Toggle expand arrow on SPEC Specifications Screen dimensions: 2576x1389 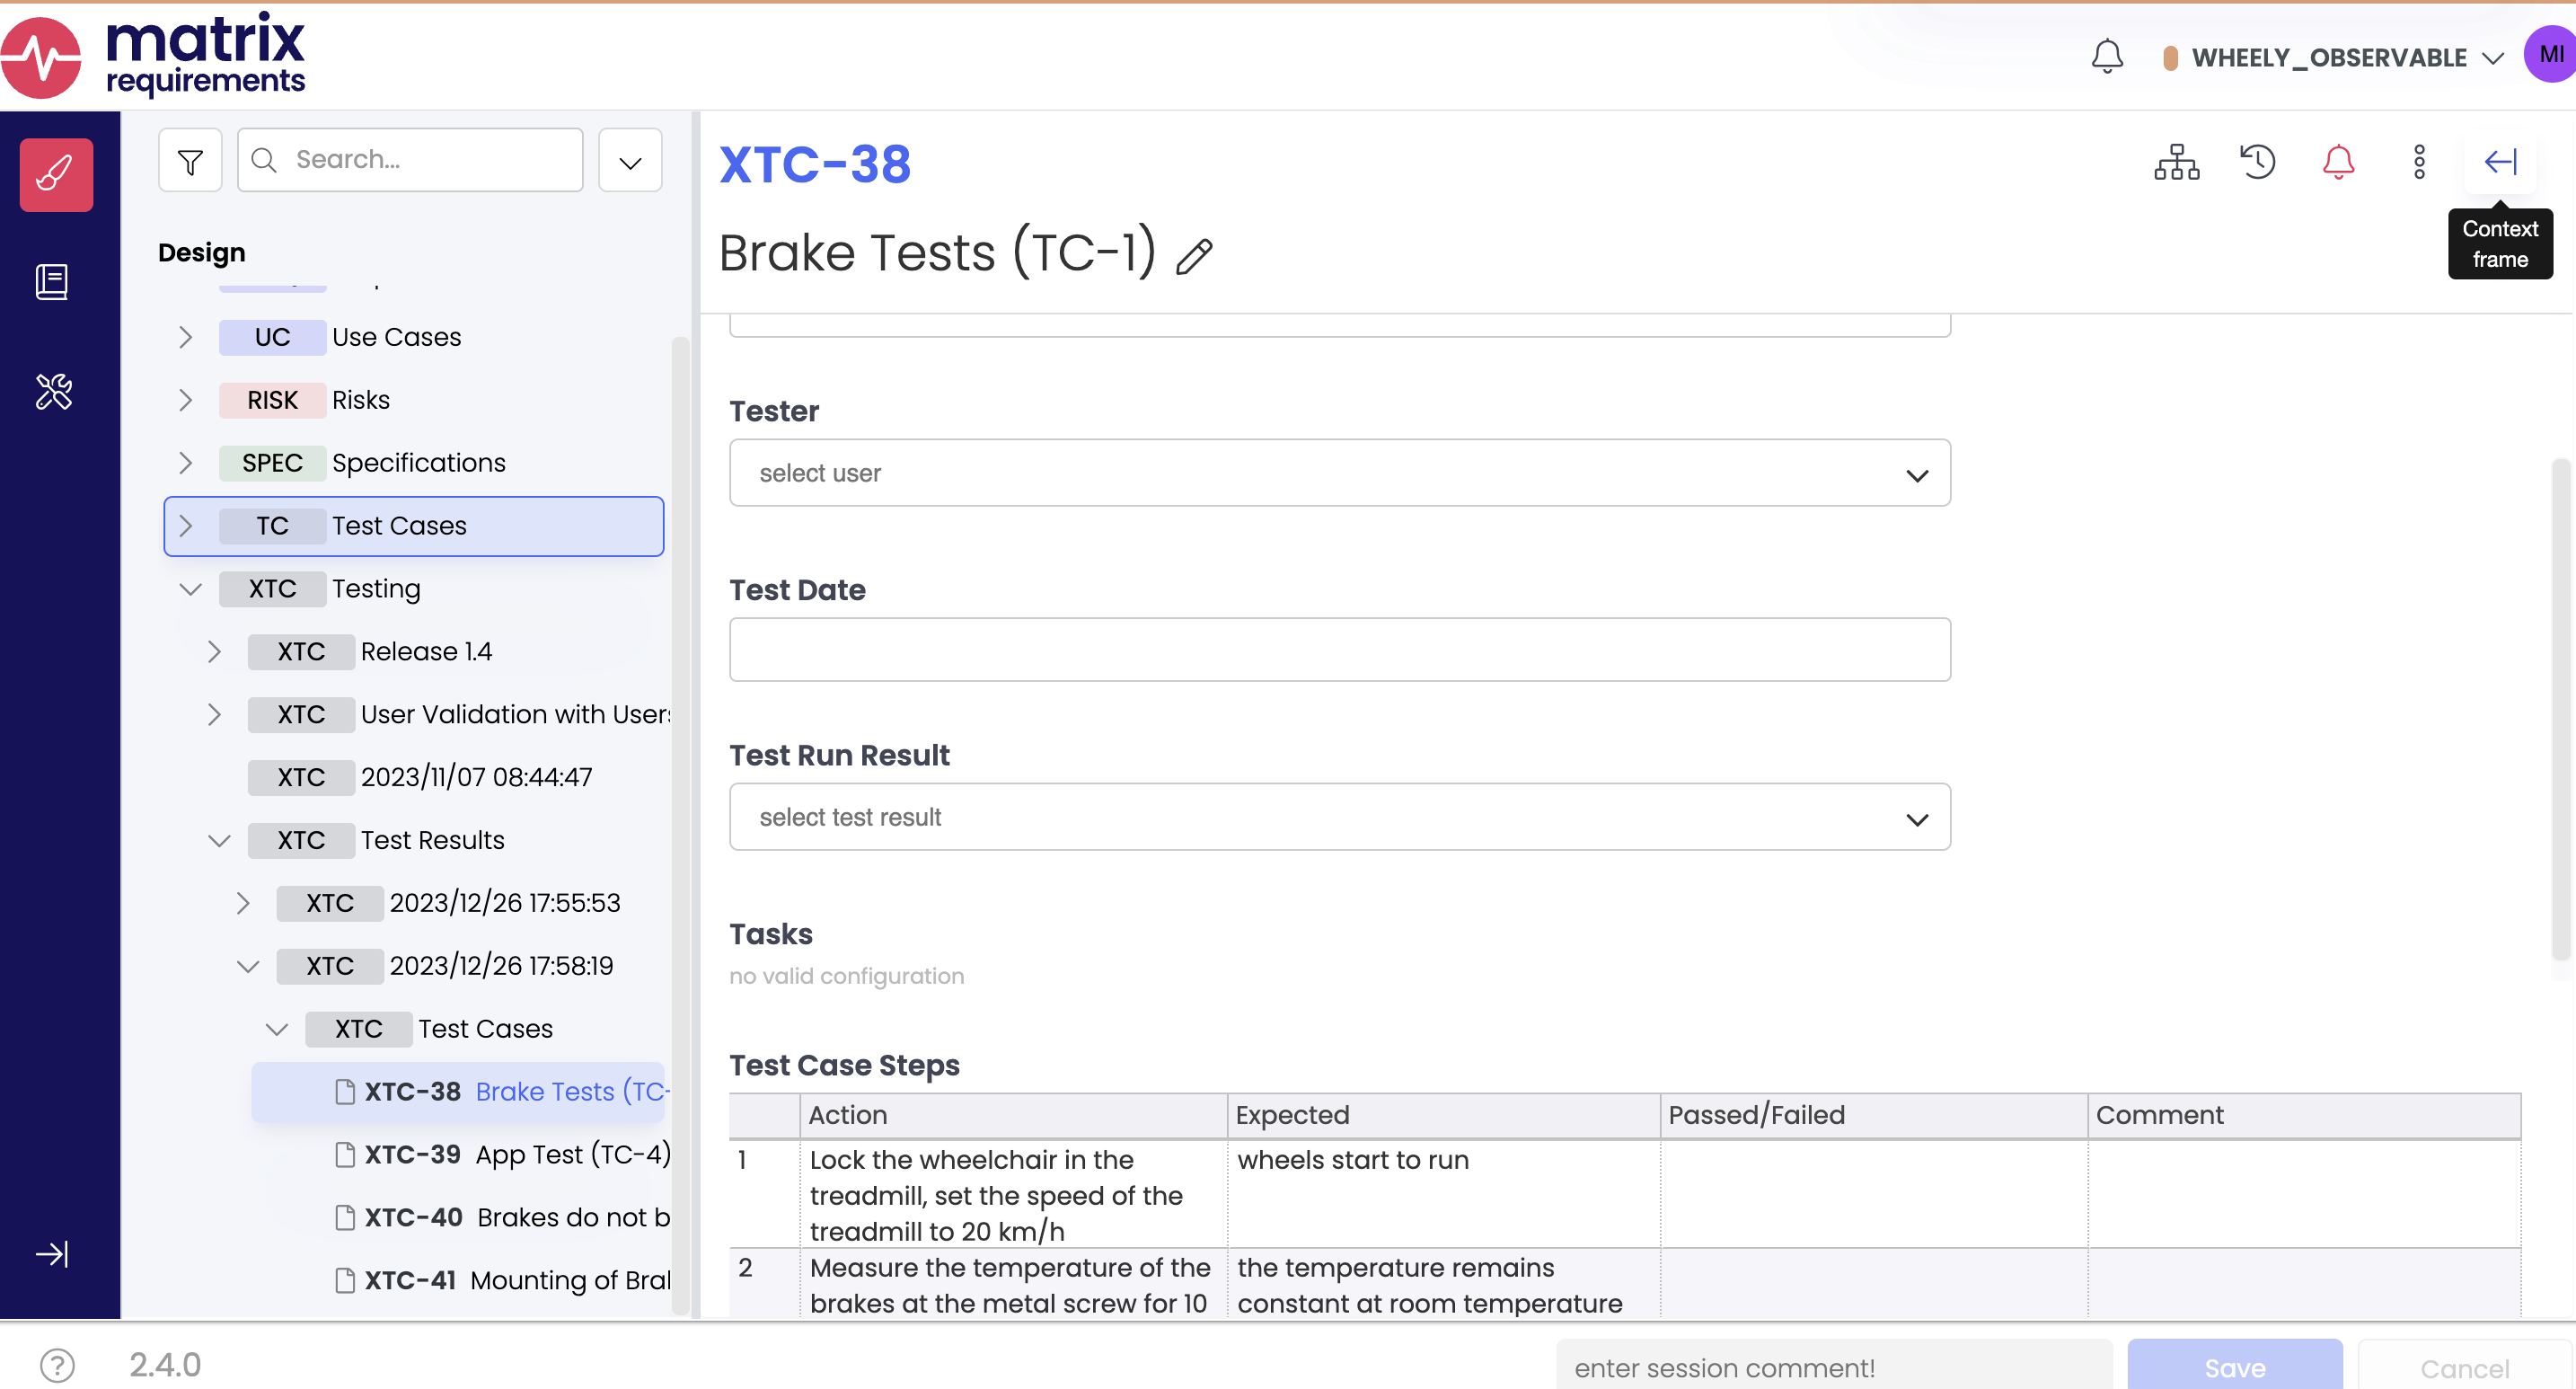coord(186,462)
